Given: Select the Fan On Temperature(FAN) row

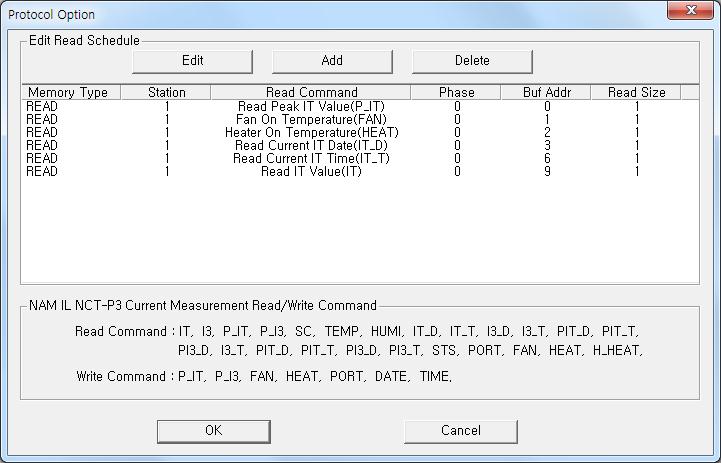Looking at the screenshot, I should pos(311,119).
